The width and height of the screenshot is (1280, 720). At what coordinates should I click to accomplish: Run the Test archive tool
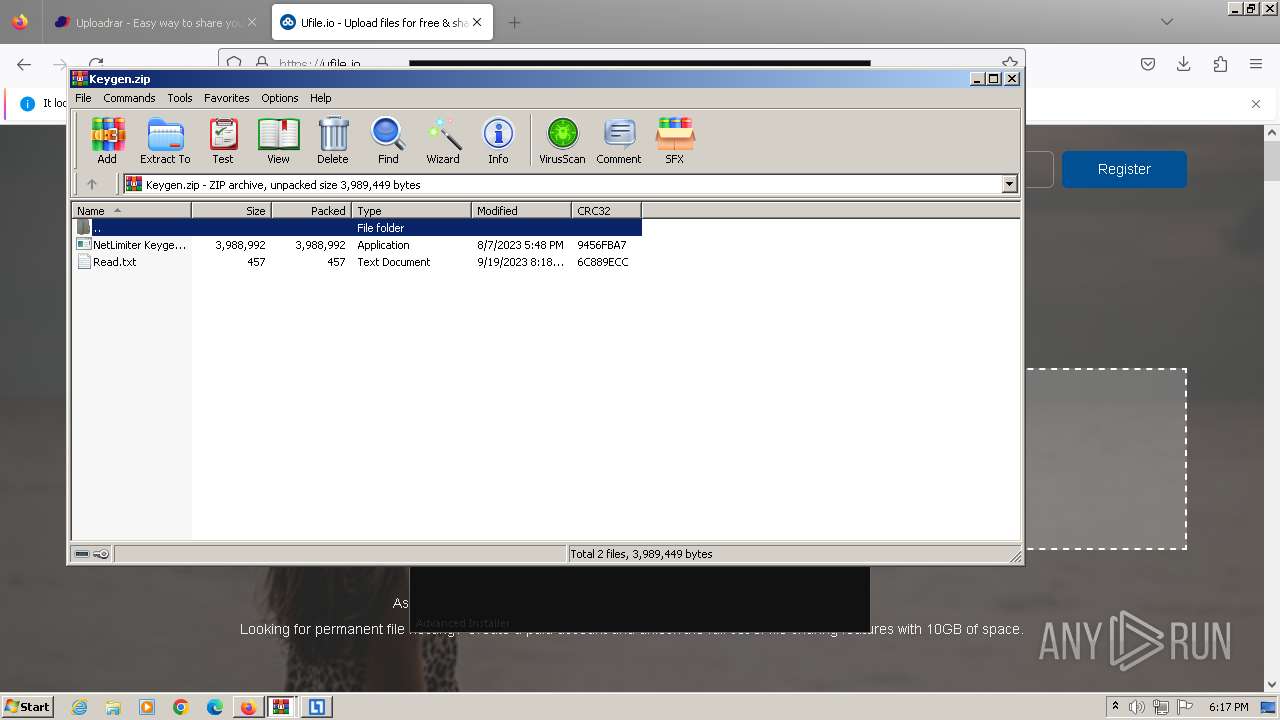coord(223,140)
